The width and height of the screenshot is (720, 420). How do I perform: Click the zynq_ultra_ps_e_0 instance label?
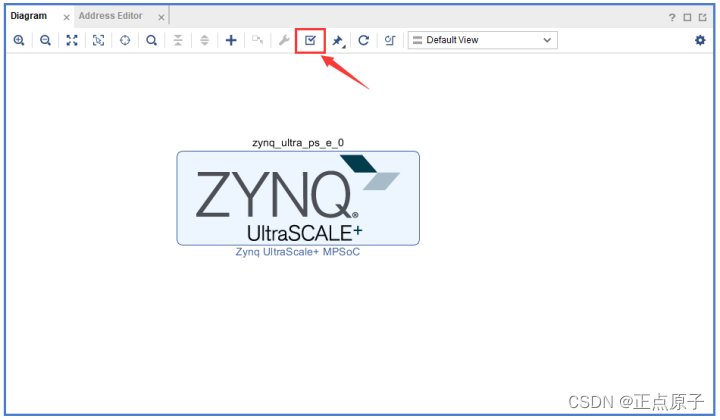(x=298, y=143)
